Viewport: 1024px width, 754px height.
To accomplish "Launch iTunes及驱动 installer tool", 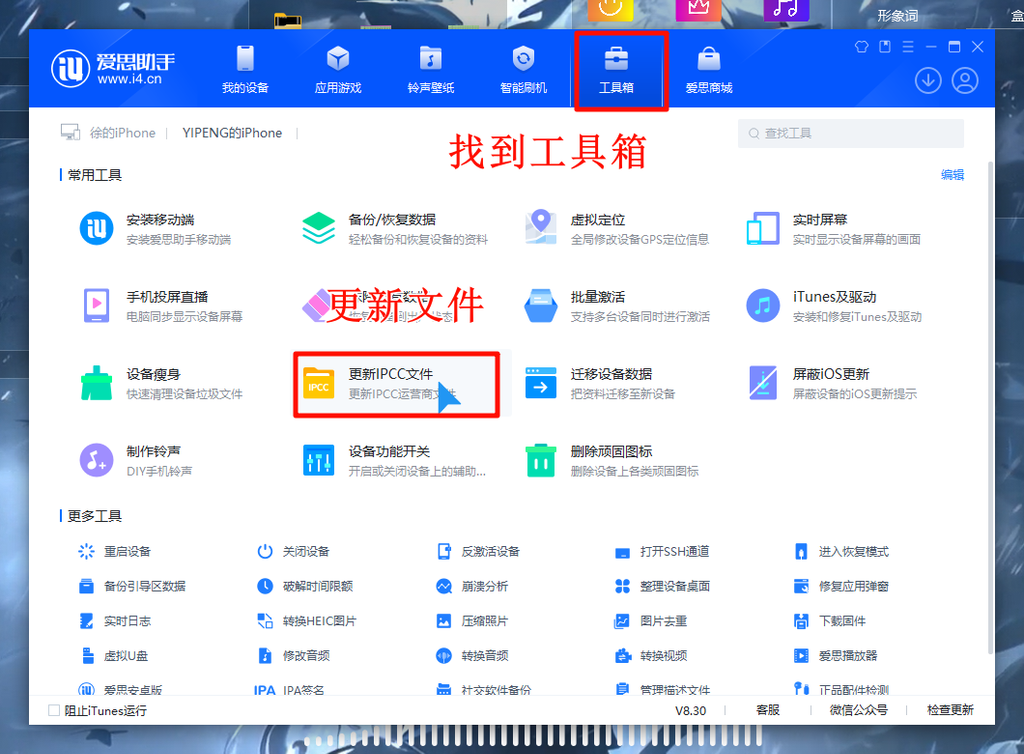I will click(833, 306).
